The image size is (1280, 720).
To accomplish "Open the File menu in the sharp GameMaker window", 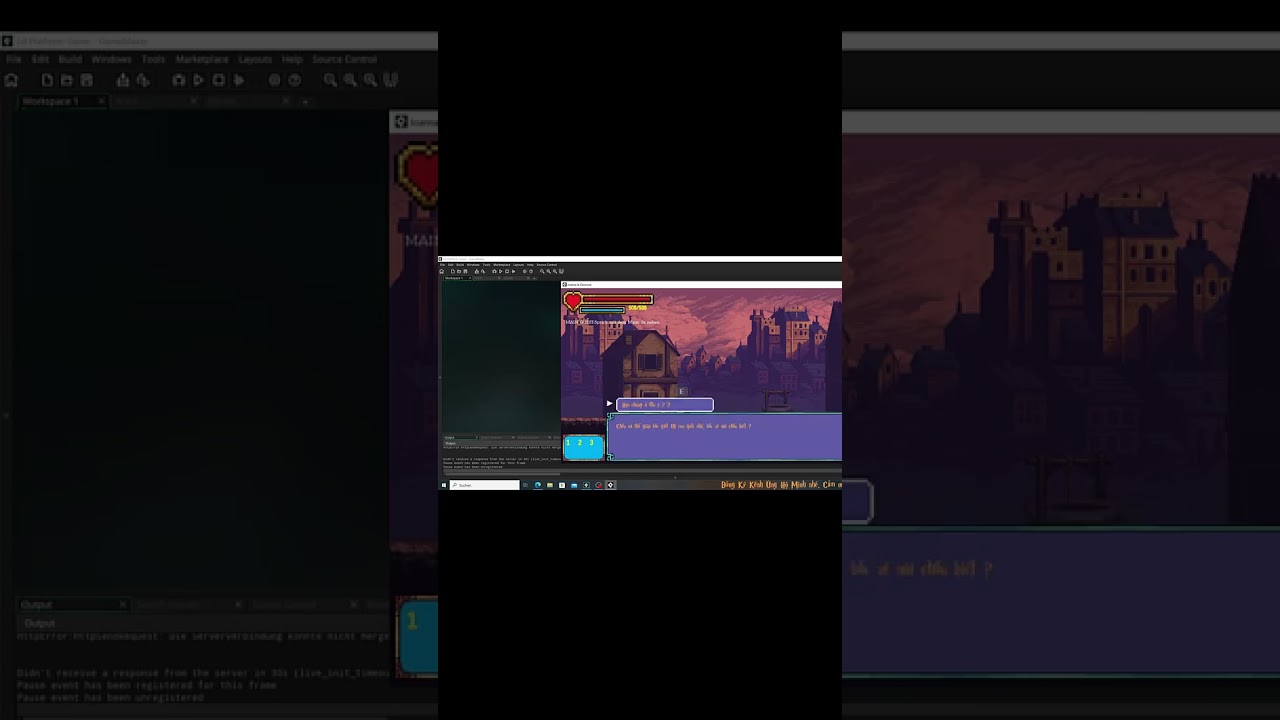I will click(x=442, y=265).
